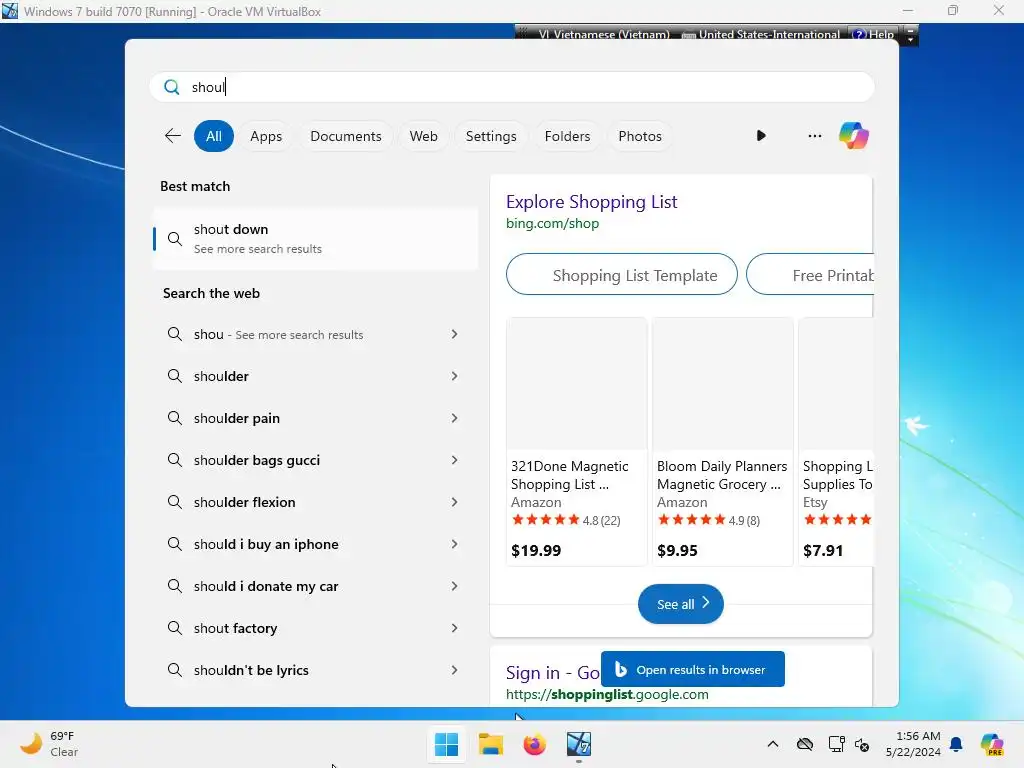Click taskbar clock showing 1:56 AM
The image size is (1024, 768).
(x=913, y=744)
